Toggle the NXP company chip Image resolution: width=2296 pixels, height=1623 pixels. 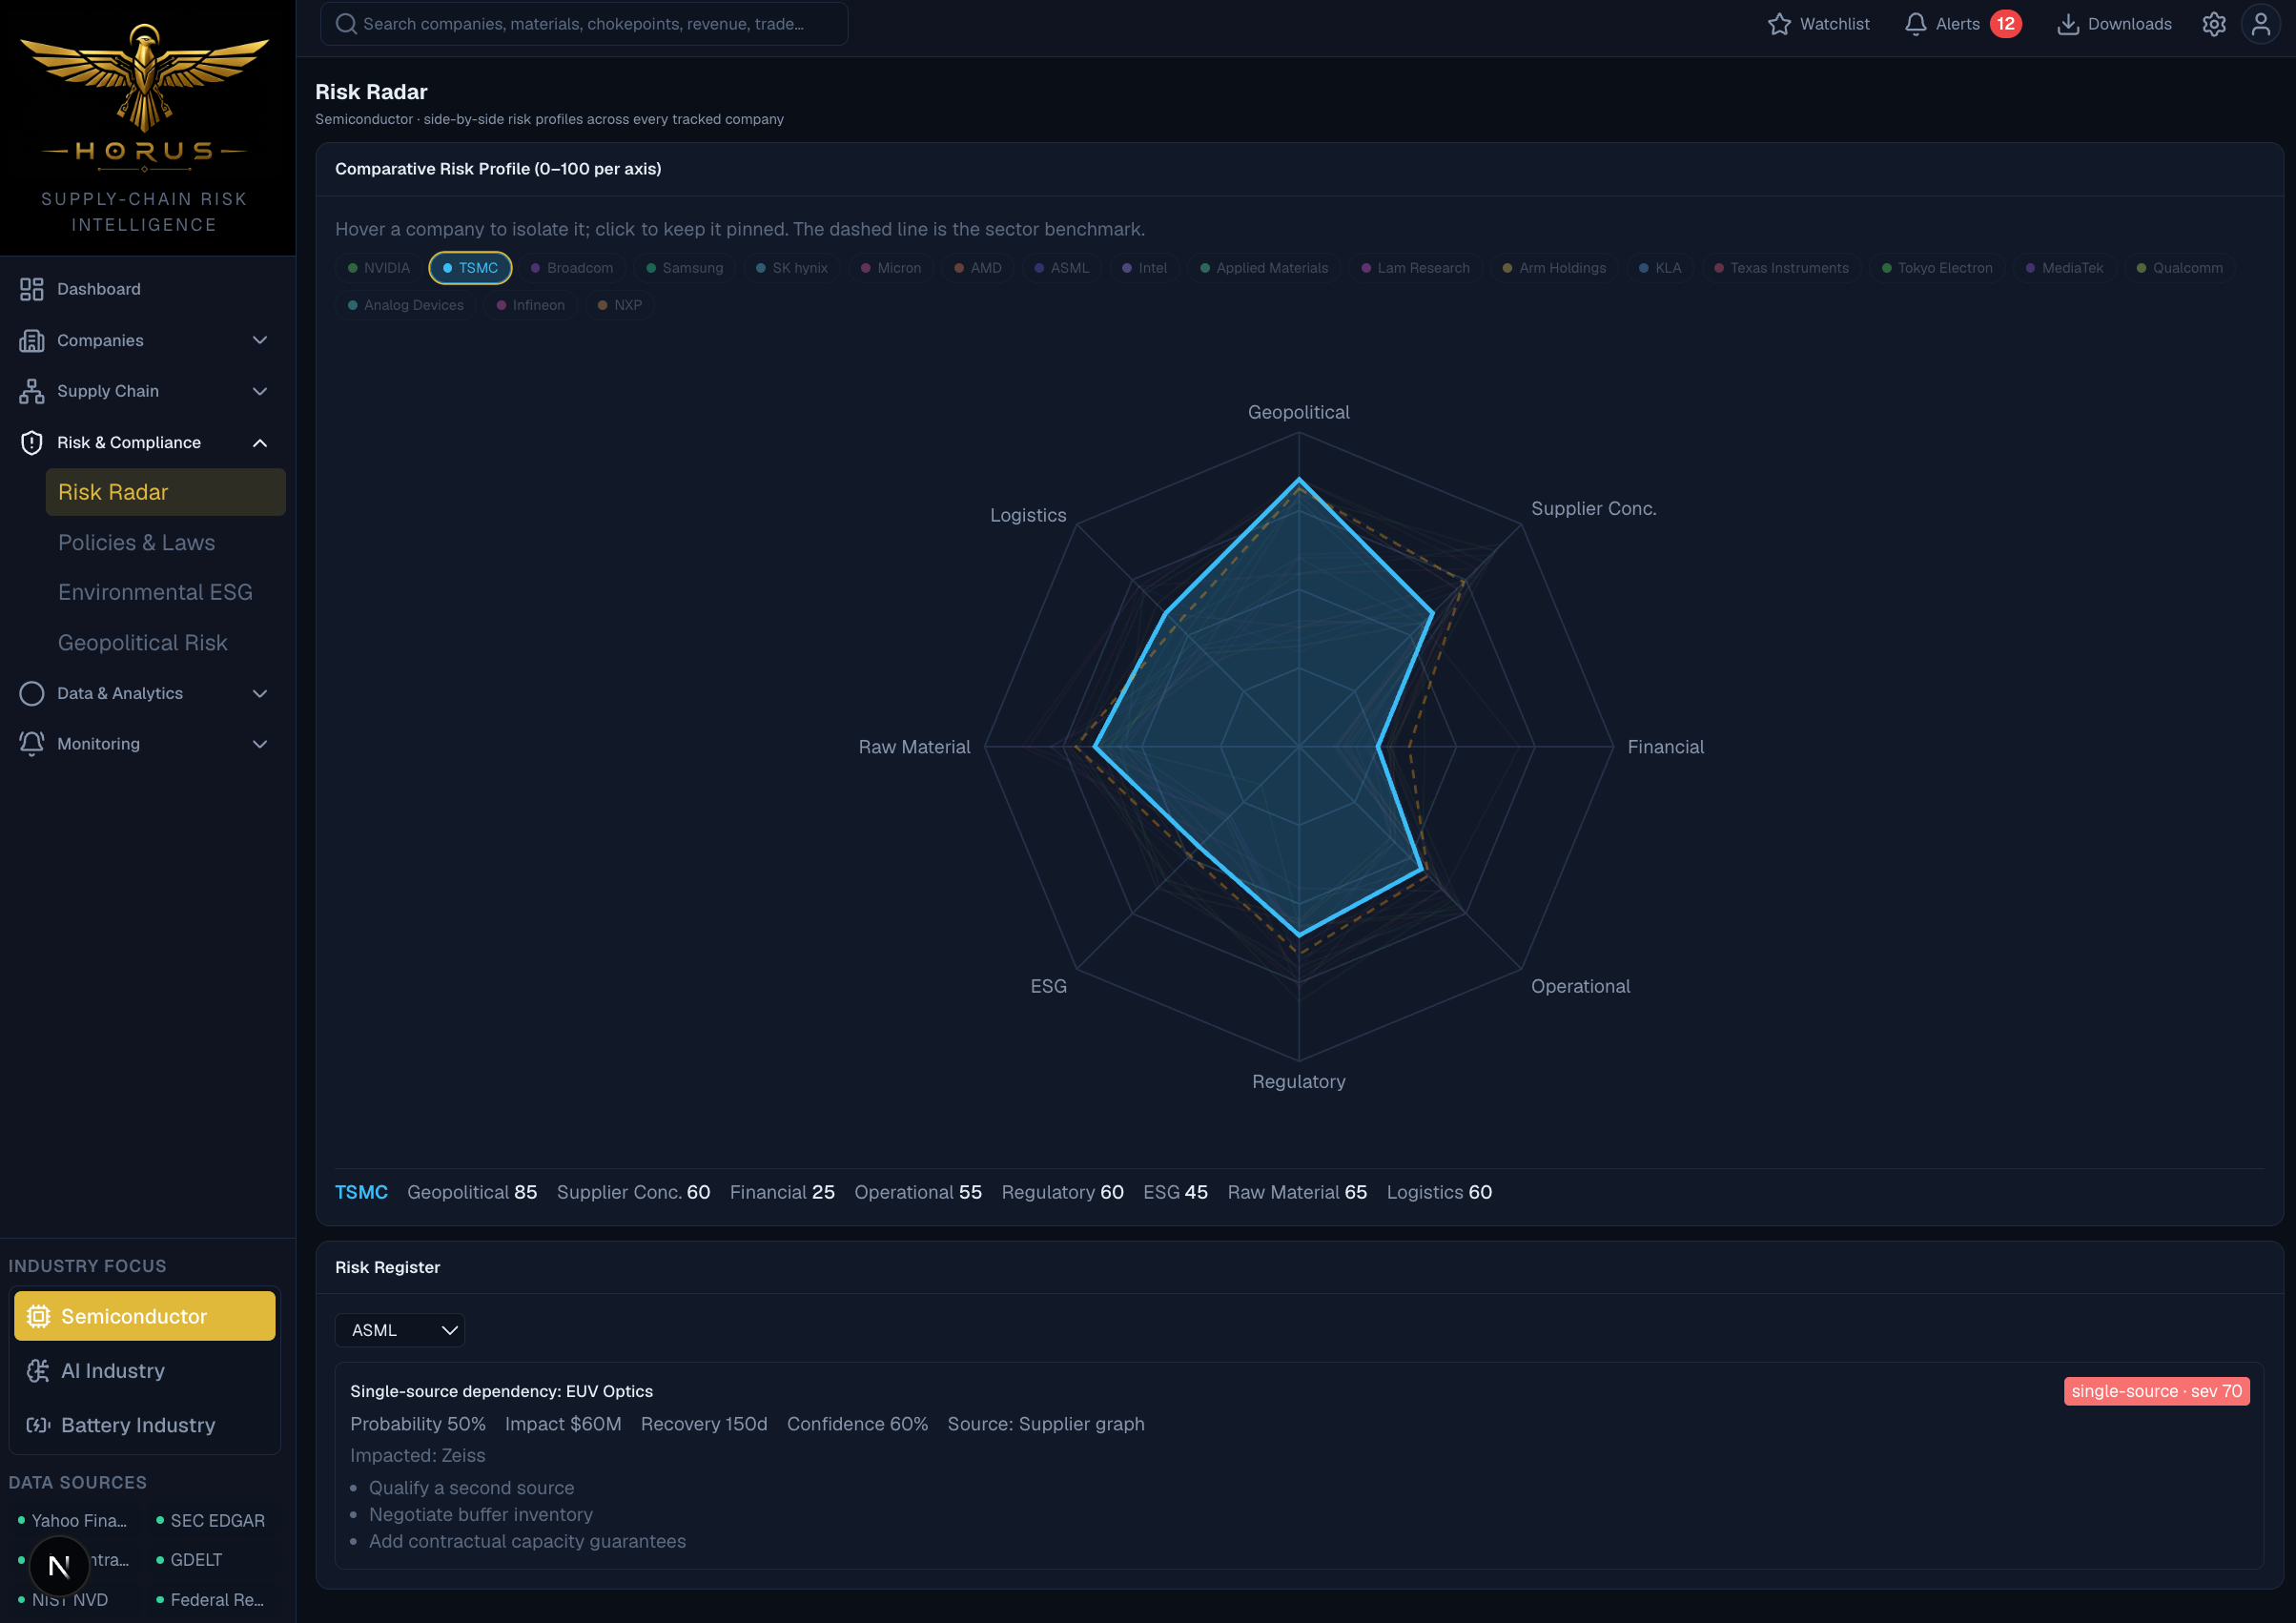(x=620, y=305)
